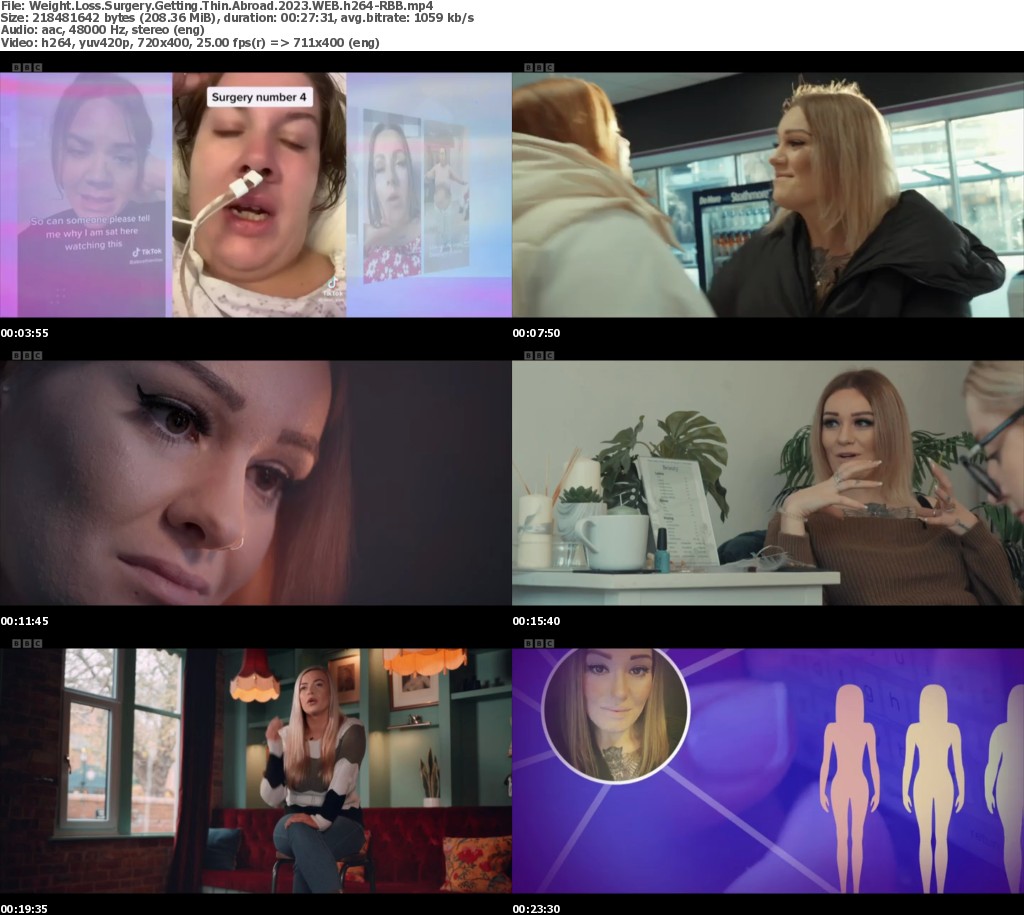Click the BBC logo in the 00:03:55 frame
Image resolution: width=1024 pixels, height=915 pixels.
coord(26,67)
